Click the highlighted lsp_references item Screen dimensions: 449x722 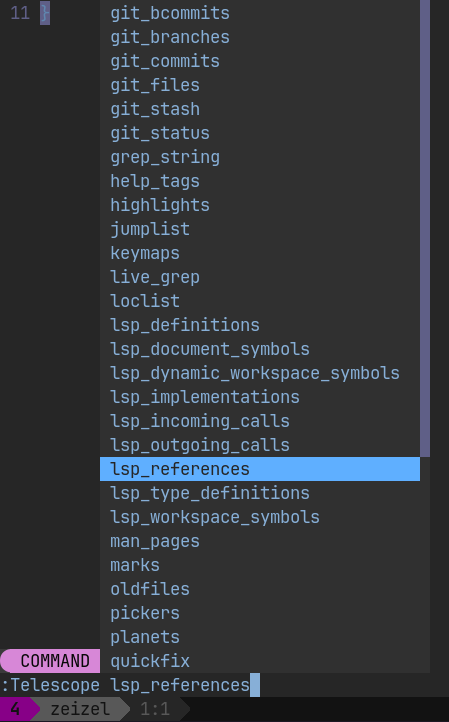260,469
